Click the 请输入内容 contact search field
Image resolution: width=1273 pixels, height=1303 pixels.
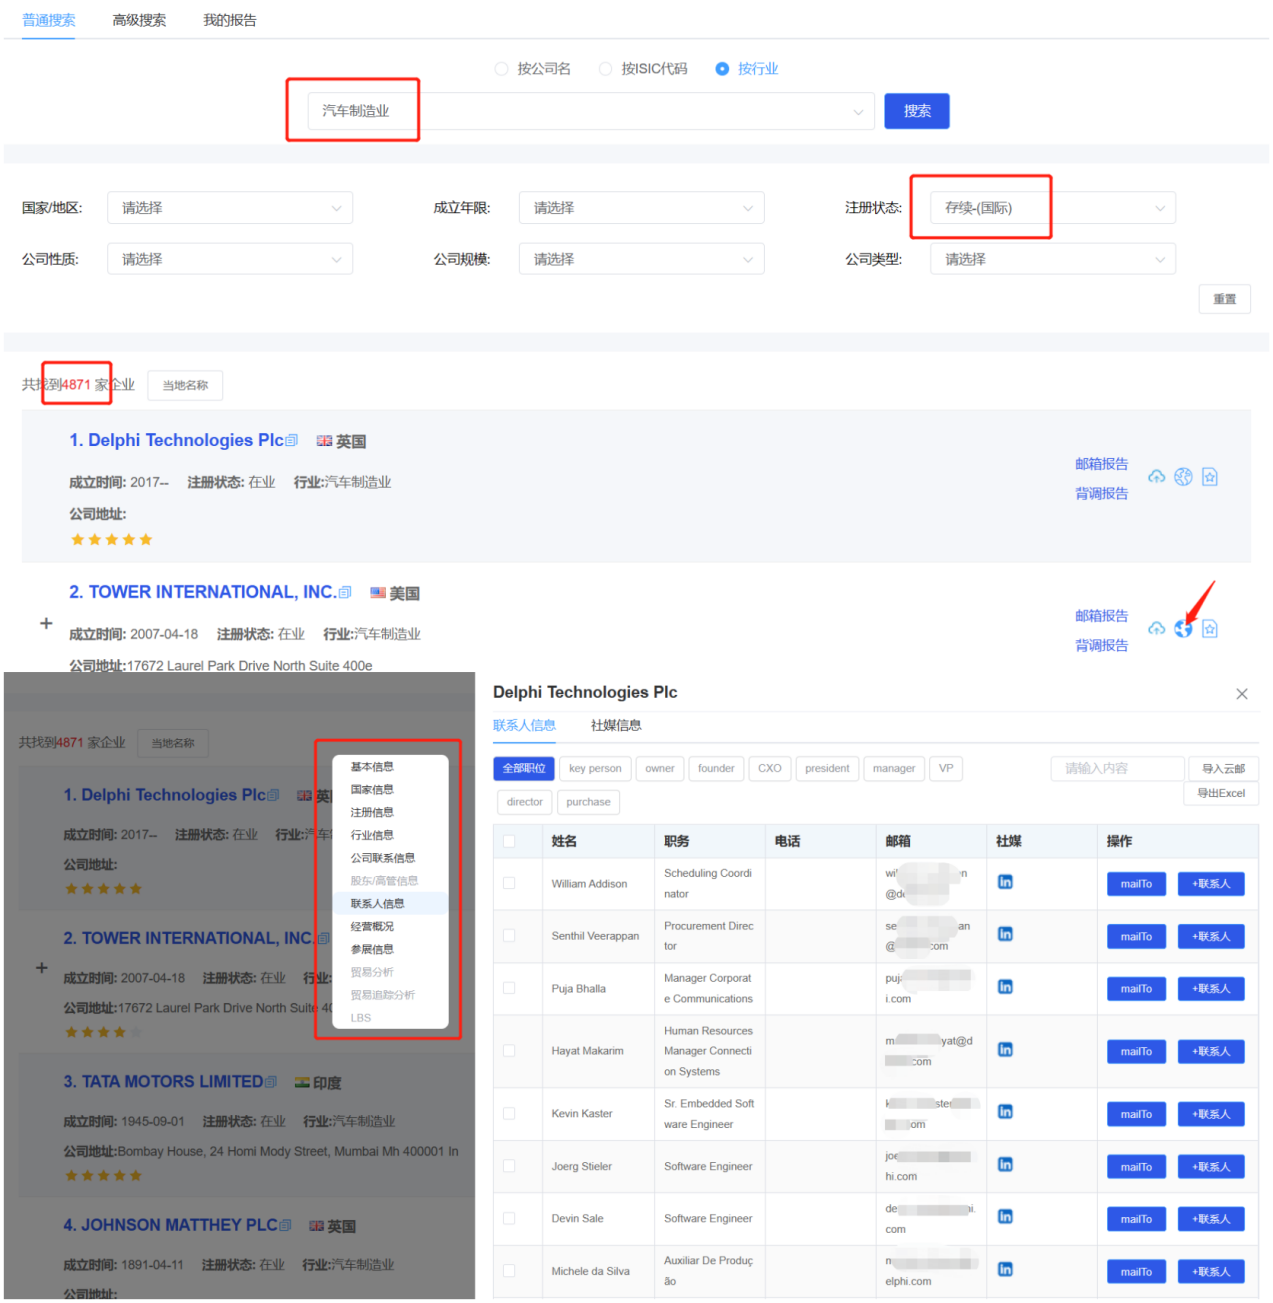click(x=1118, y=768)
